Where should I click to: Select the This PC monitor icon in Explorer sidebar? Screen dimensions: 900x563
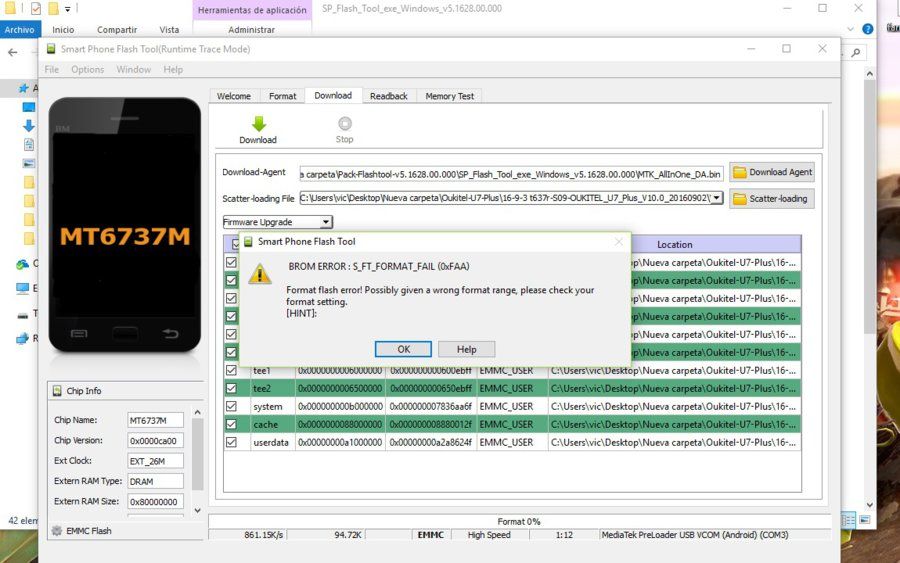pyautogui.click(x=22, y=288)
